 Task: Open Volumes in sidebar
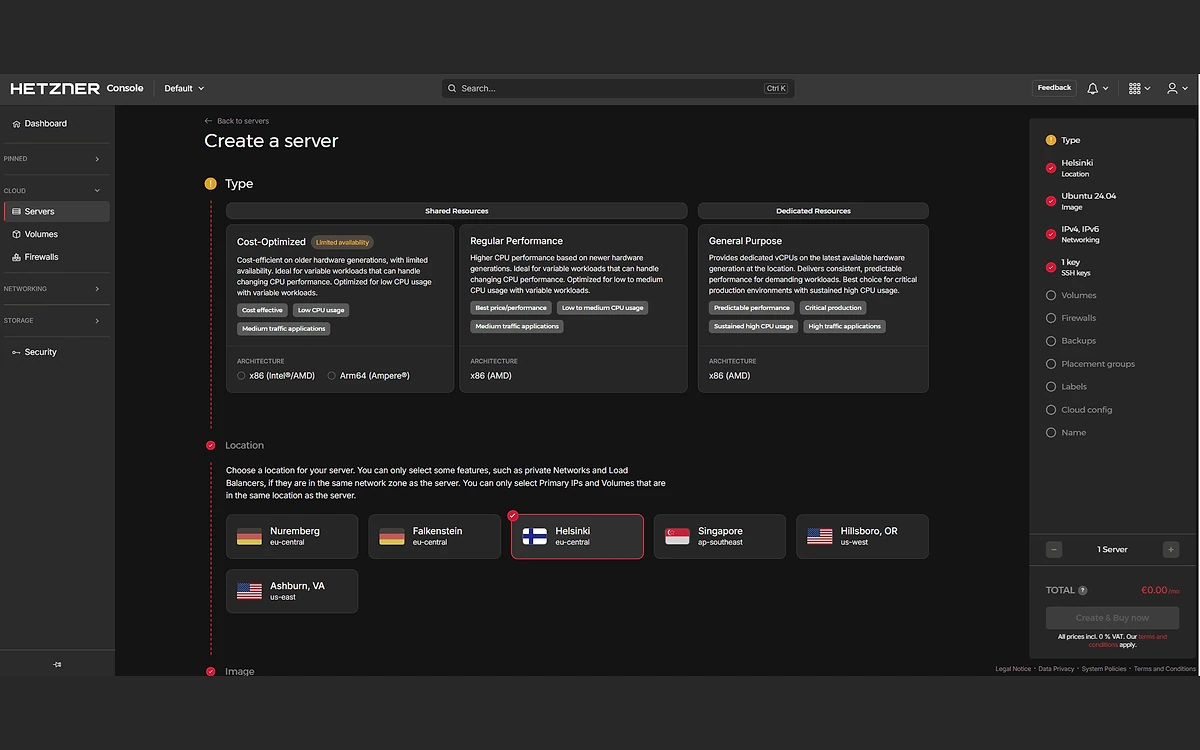click(57, 234)
